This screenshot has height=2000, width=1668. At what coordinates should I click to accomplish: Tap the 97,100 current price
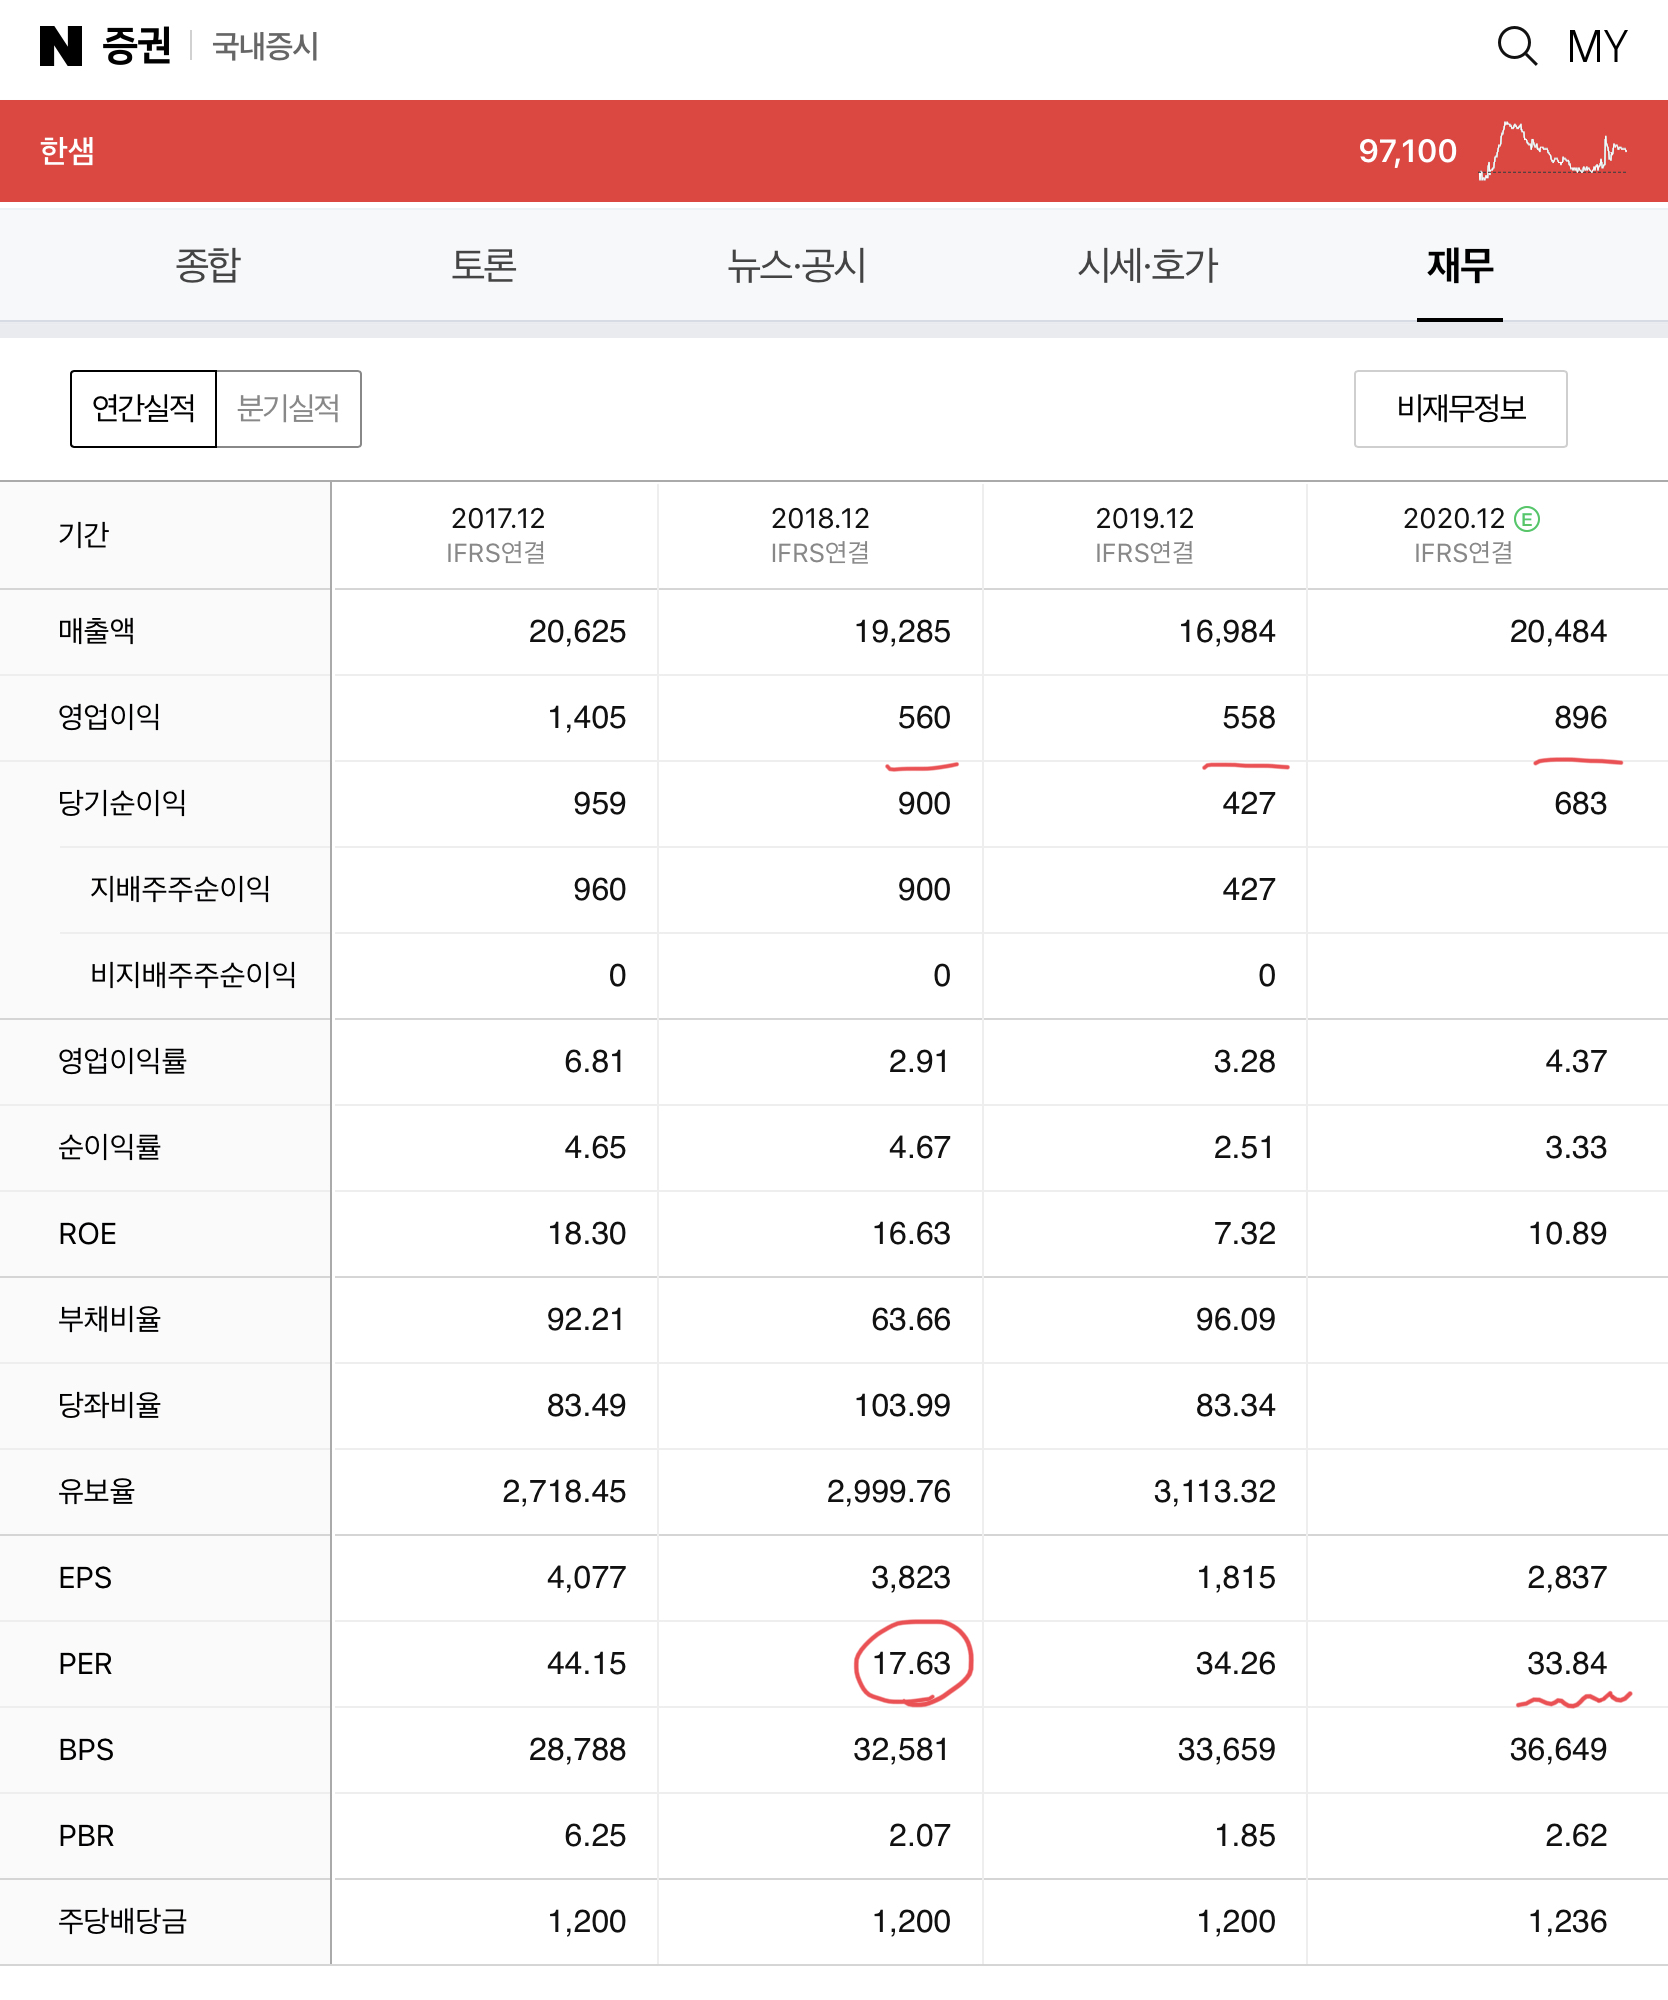click(1407, 151)
